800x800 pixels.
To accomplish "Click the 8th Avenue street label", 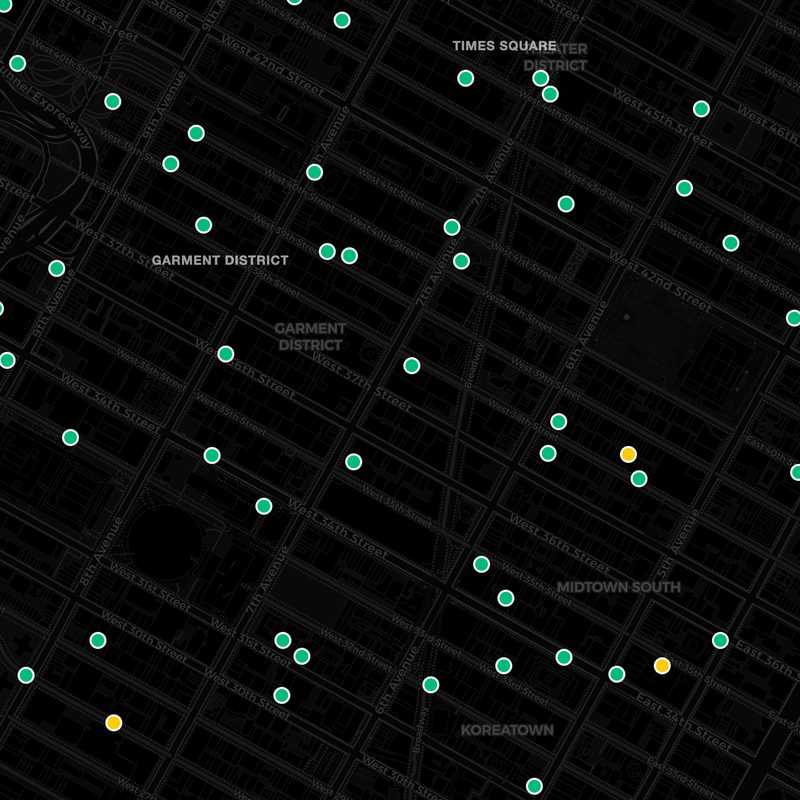I will click(102, 551).
